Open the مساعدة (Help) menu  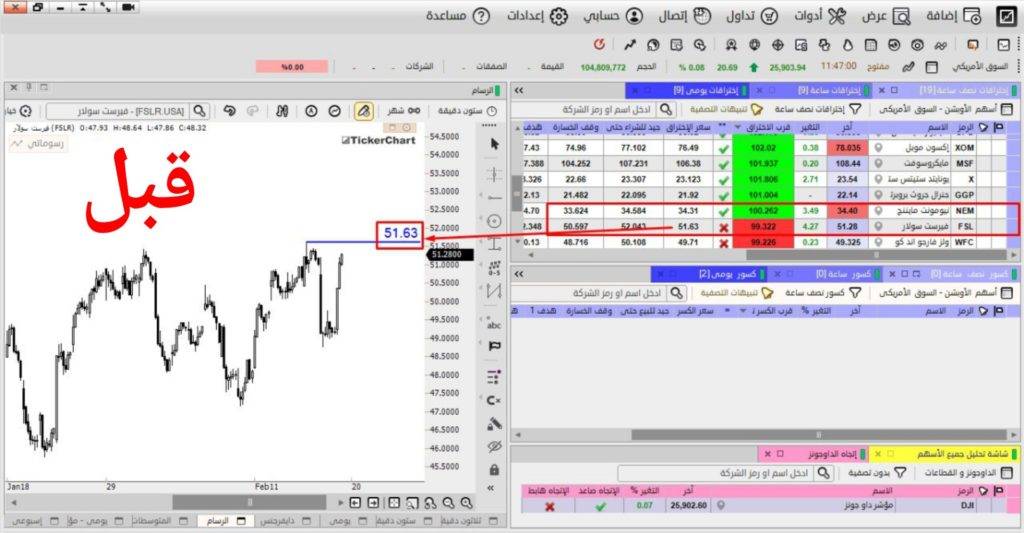(458, 16)
